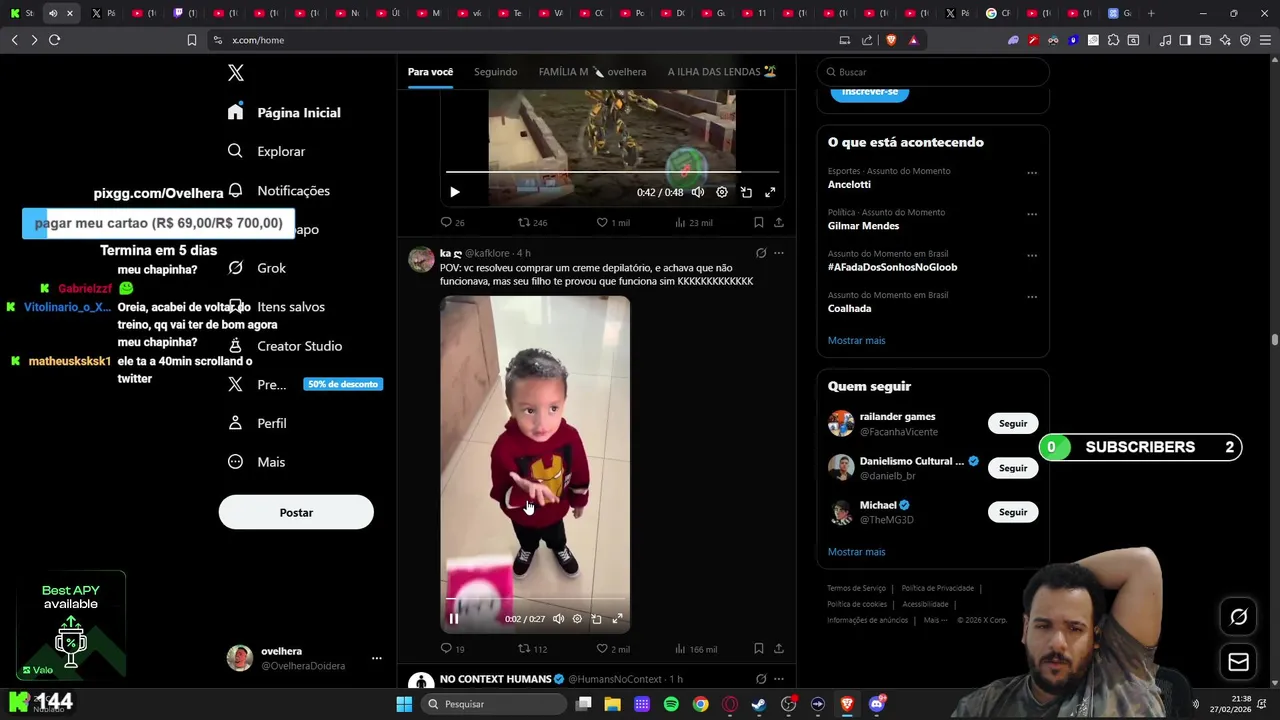
Task: Open the NO CONTEXT HUMANS profile name
Action: [x=495, y=679]
